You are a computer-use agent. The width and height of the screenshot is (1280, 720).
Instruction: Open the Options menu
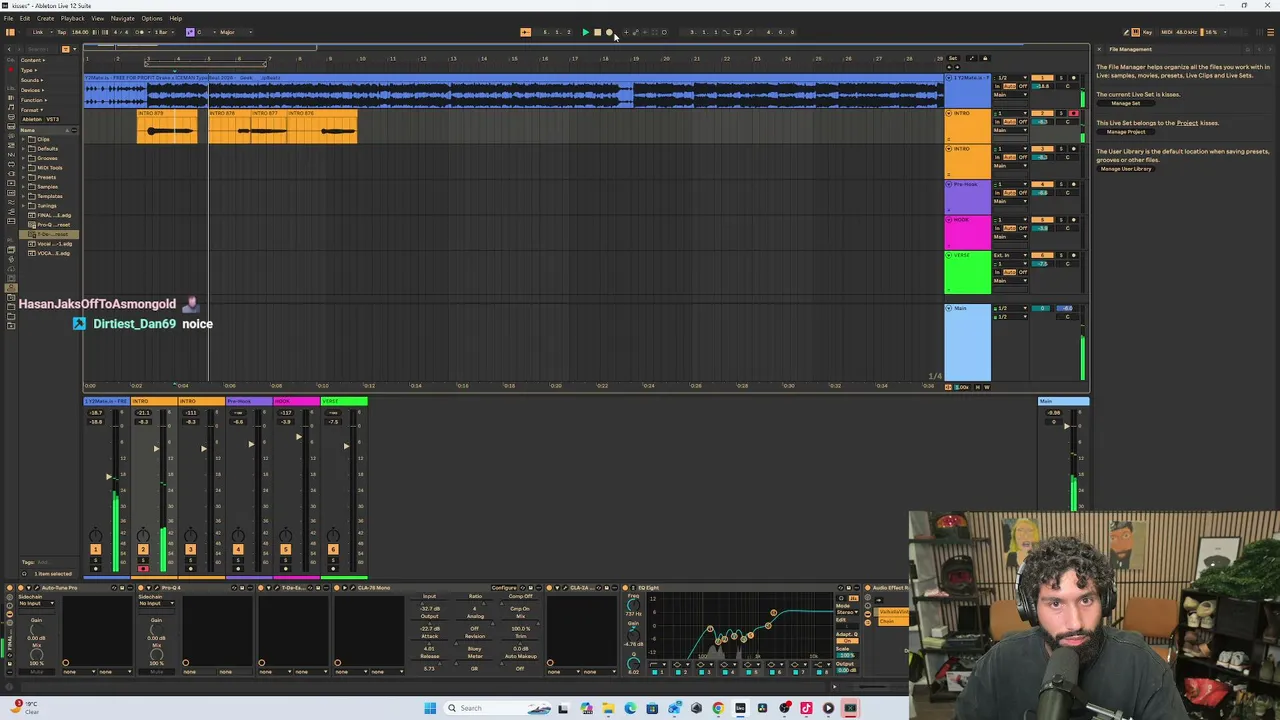(152, 18)
